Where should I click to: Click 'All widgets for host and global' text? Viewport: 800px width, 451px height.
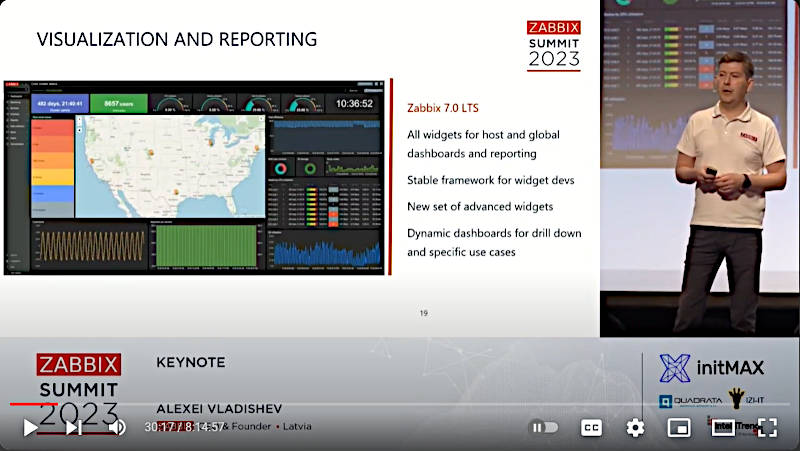click(483, 135)
